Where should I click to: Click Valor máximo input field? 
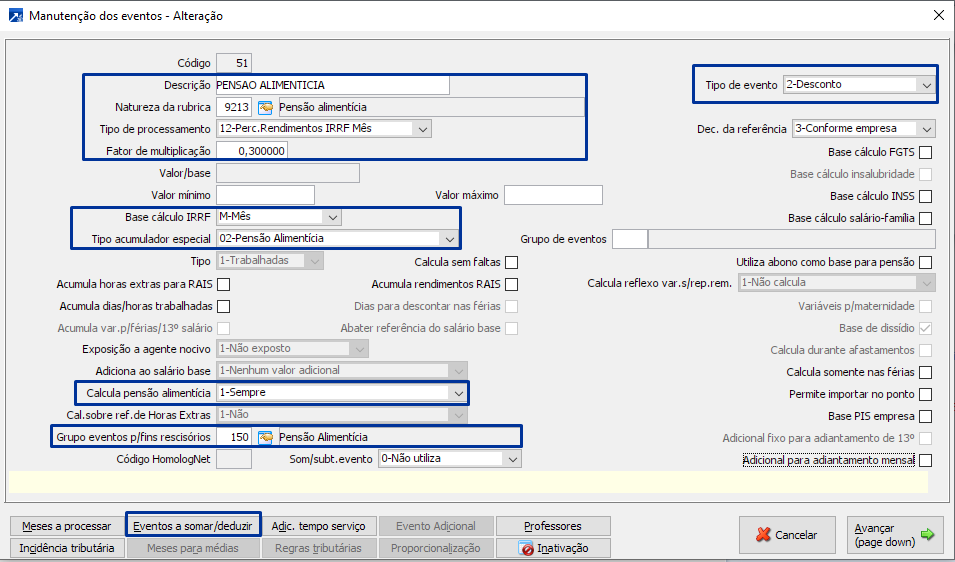click(553, 195)
